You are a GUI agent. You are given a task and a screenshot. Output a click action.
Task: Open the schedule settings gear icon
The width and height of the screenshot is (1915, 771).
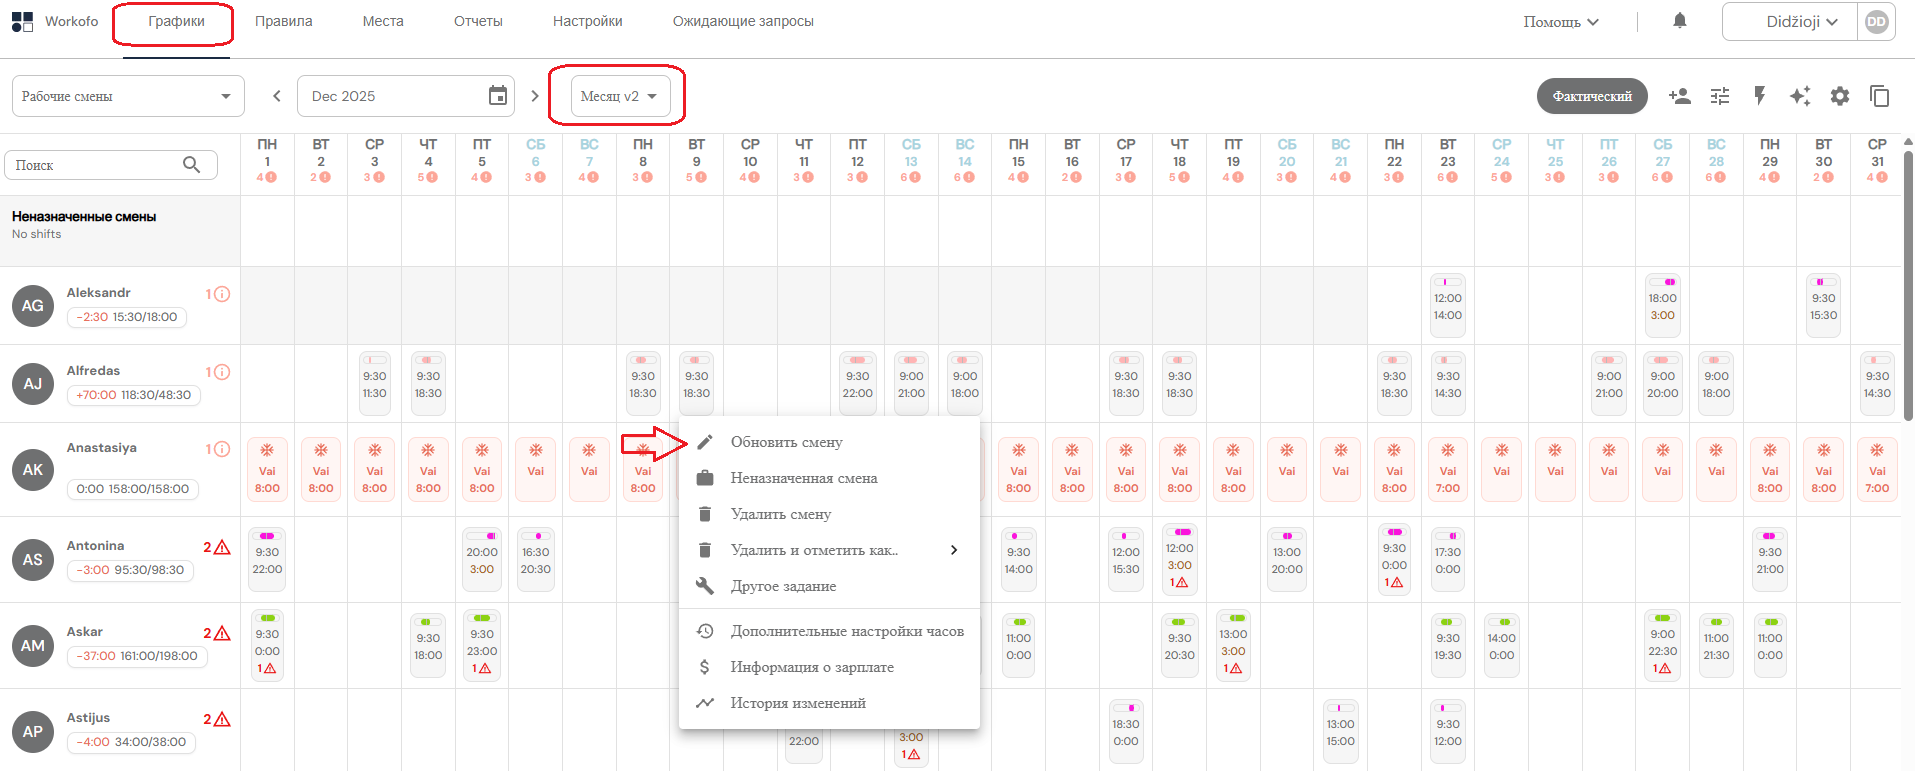pos(1840,96)
